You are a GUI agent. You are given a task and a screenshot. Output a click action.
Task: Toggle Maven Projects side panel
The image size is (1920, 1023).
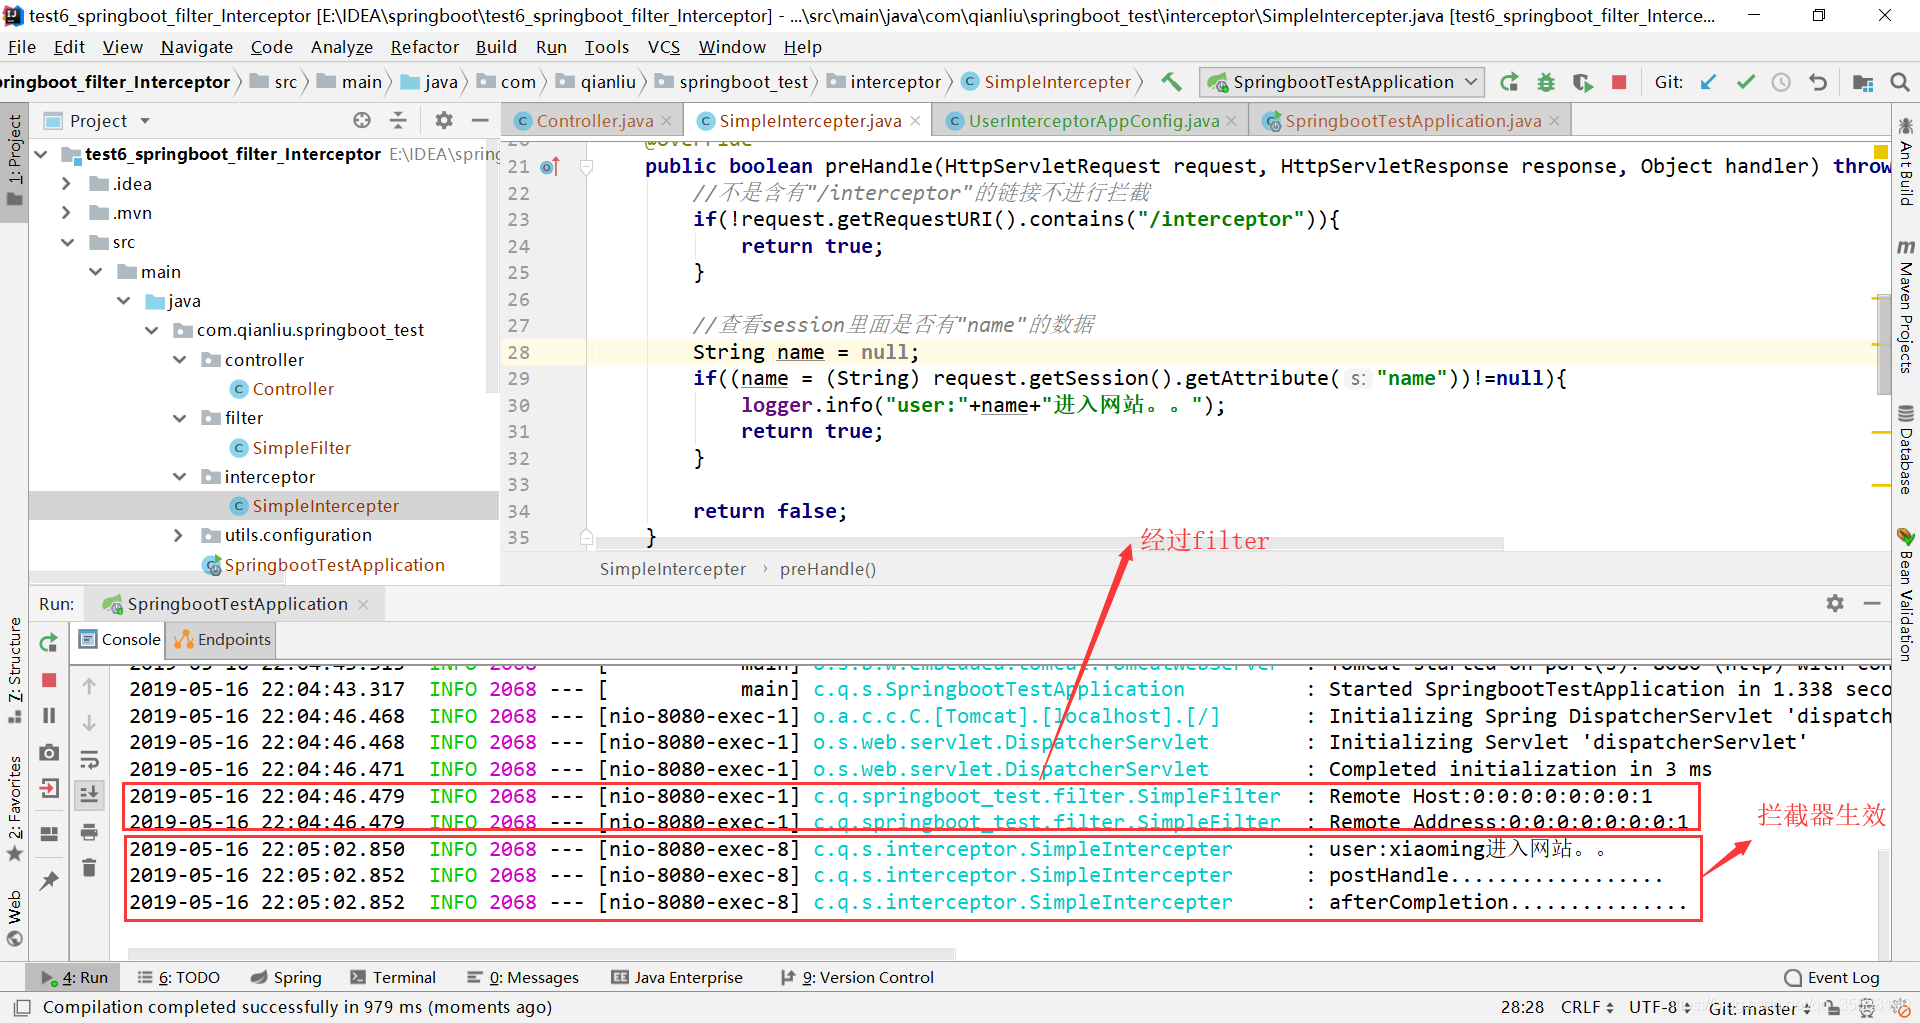tap(1906, 306)
